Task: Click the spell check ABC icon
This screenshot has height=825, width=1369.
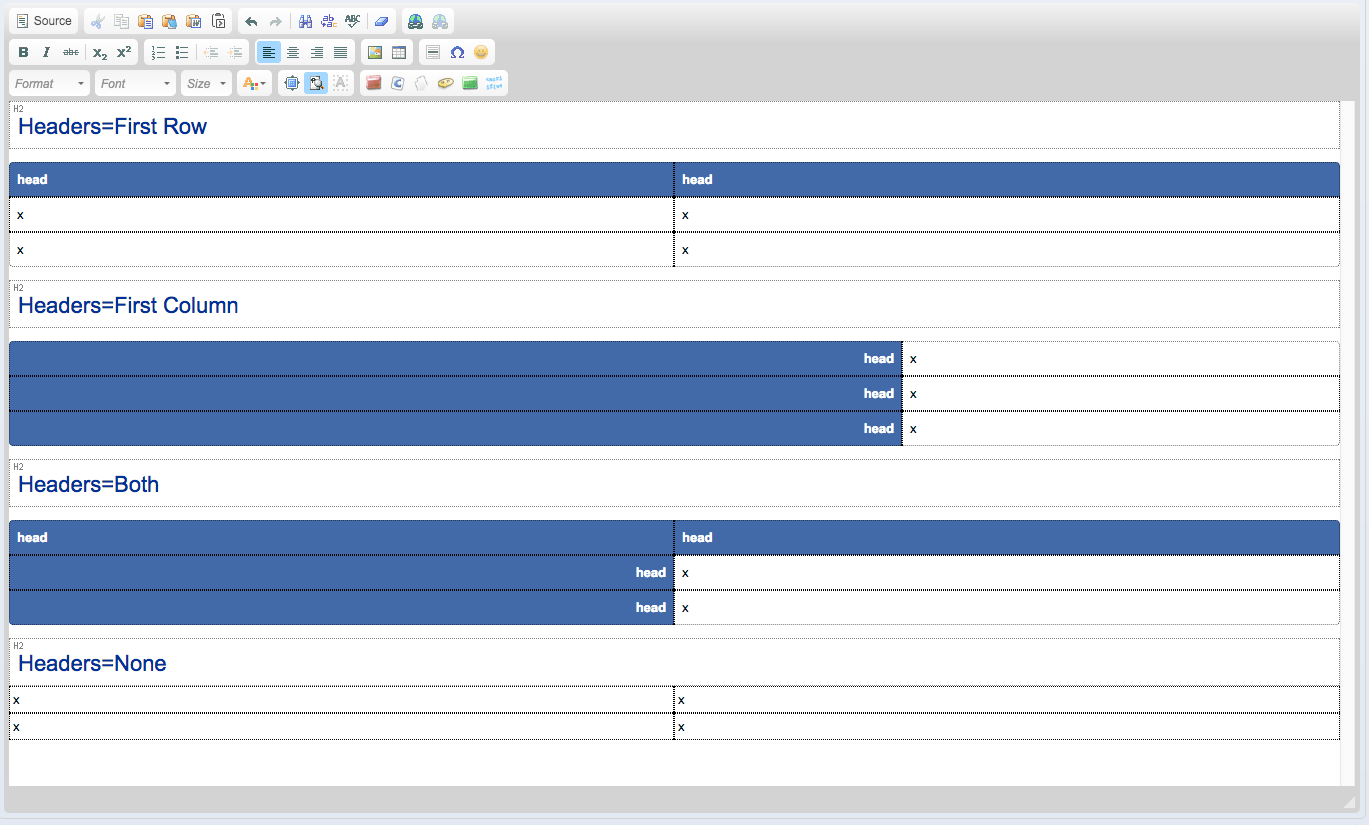Action: (x=352, y=21)
